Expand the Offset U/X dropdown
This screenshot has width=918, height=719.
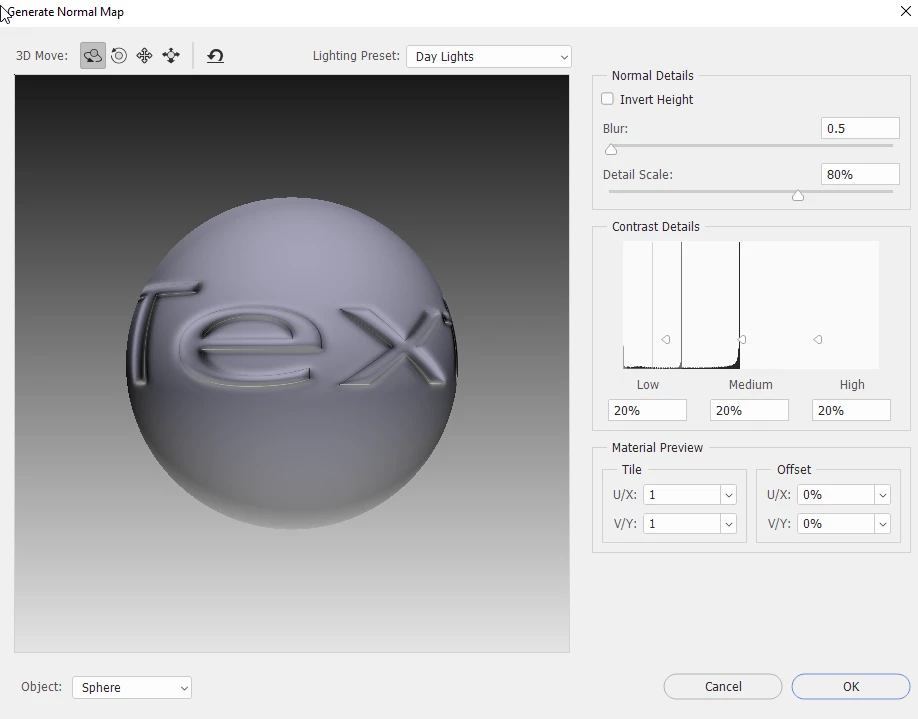click(882, 495)
